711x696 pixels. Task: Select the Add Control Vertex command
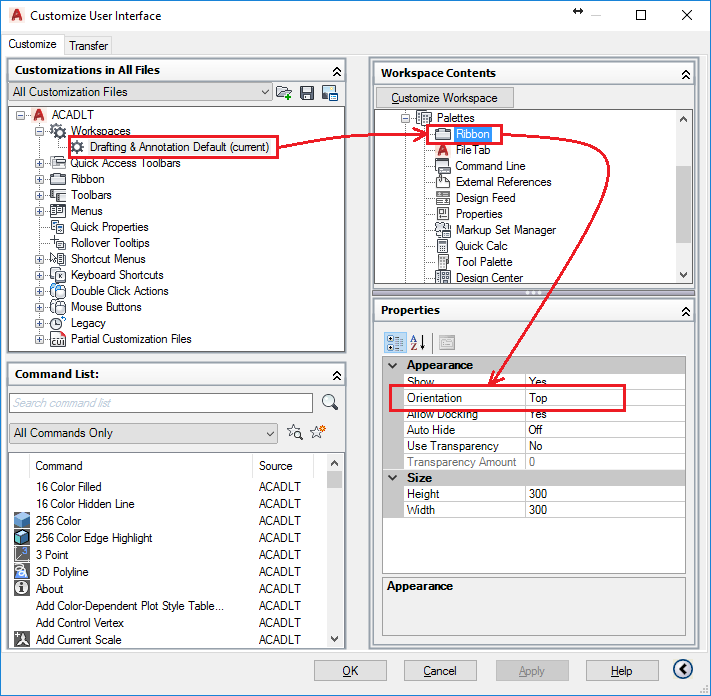[79, 623]
